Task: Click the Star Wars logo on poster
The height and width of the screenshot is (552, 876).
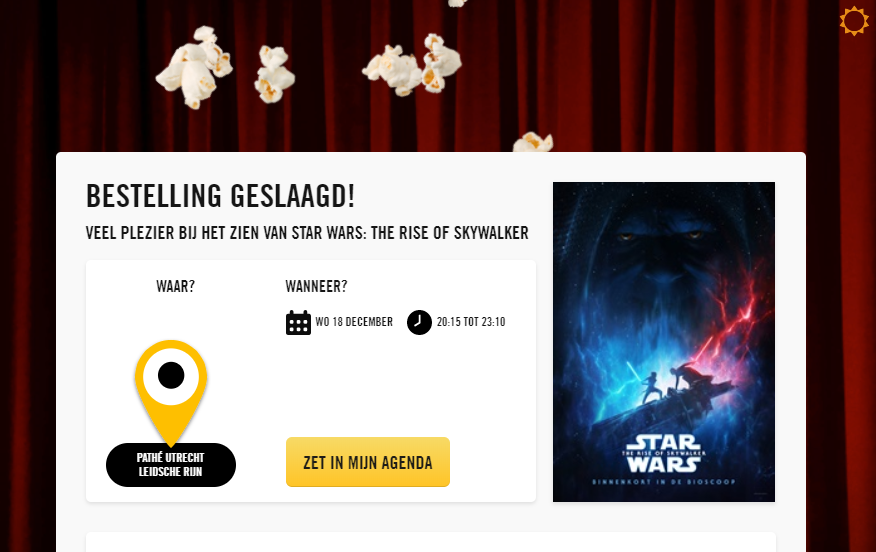Action: point(664,454)
